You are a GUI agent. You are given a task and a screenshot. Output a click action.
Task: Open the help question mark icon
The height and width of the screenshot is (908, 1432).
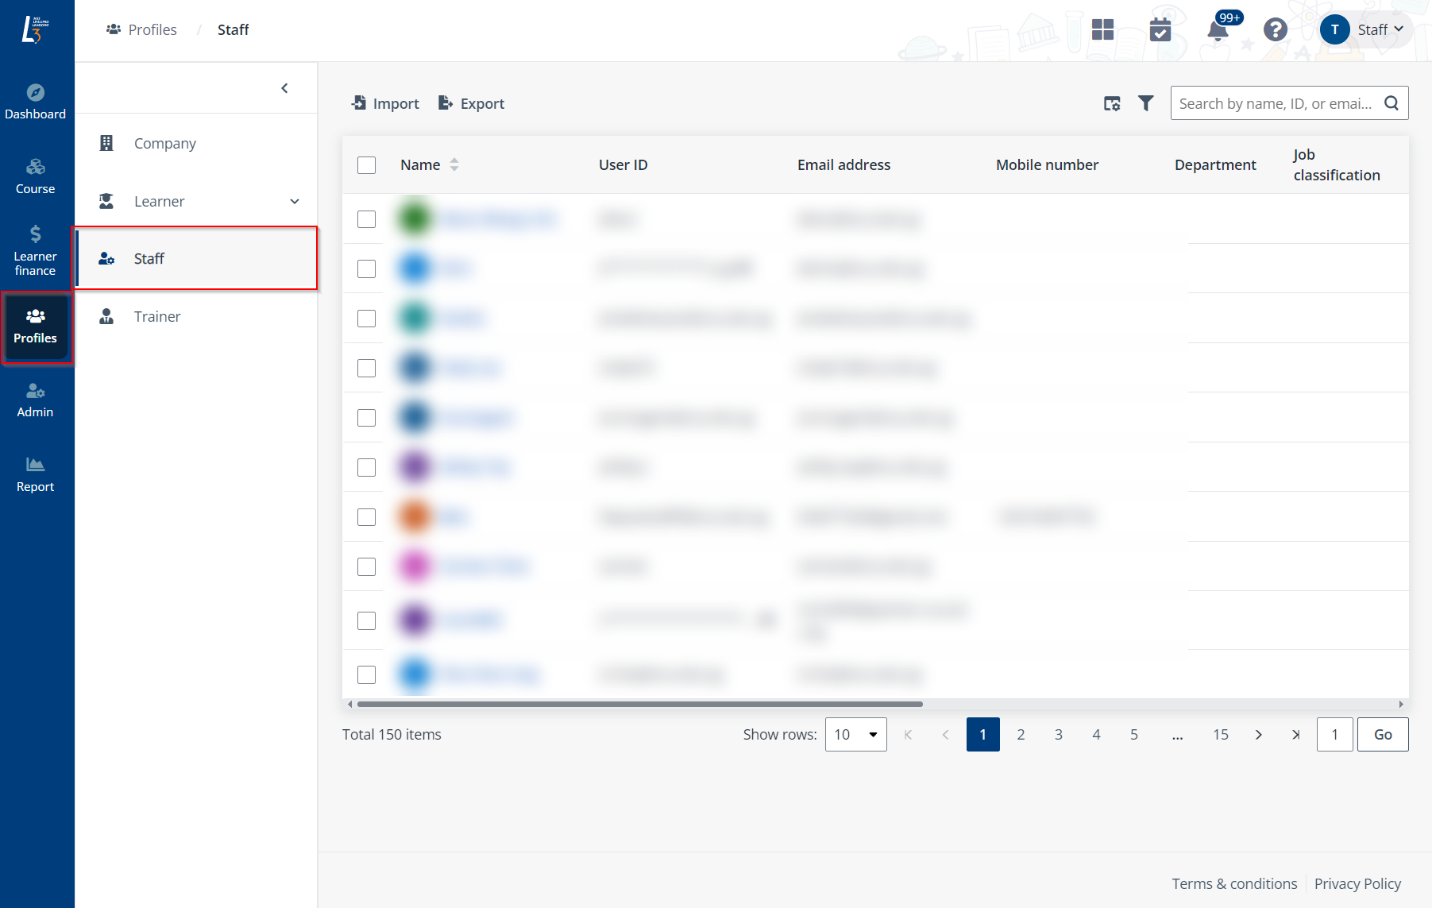[x=1275, y=30]
